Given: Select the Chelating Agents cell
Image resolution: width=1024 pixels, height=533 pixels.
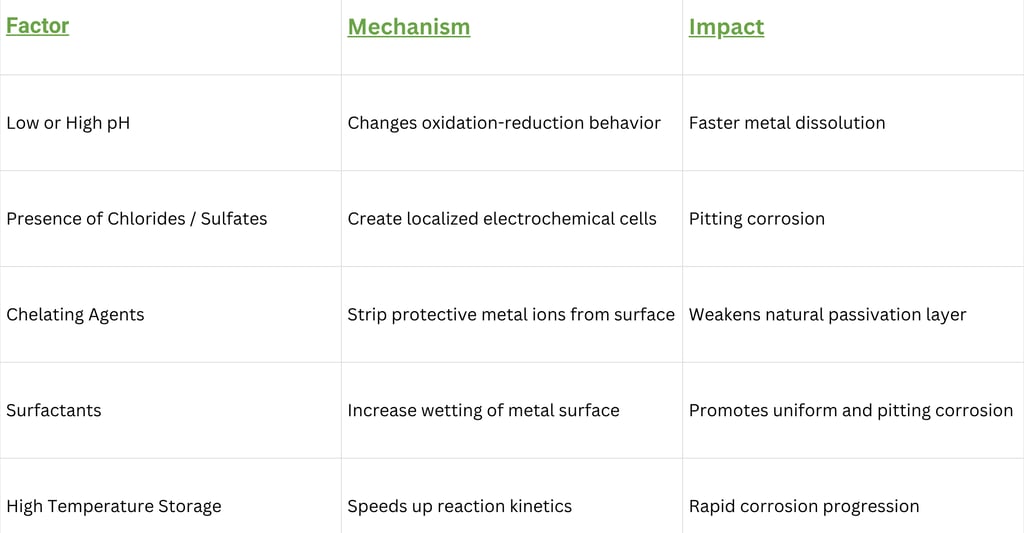Looking at the screenshot, I should coord(170,315).
